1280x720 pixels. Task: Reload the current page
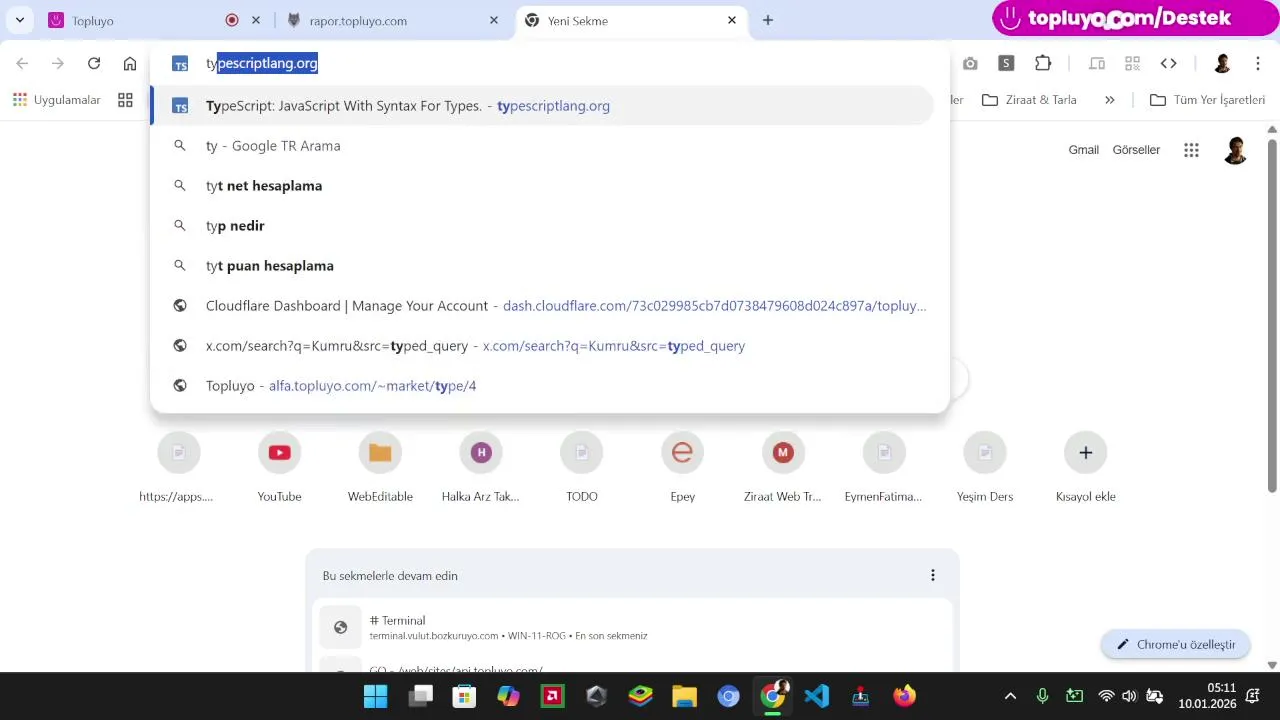tap(94, 63)
